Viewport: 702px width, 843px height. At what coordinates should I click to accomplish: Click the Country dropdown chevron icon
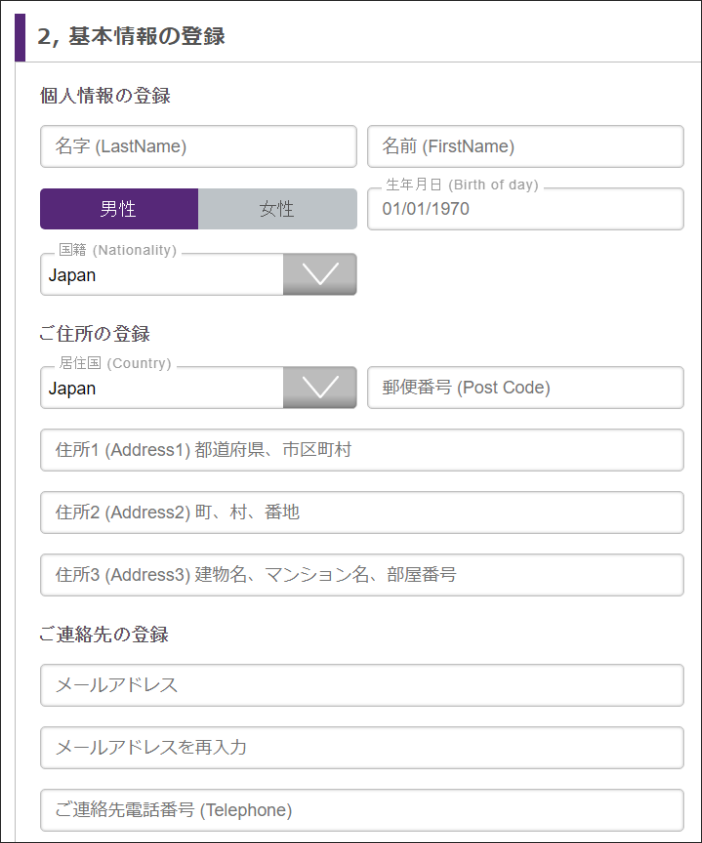(x=320, y=388)
